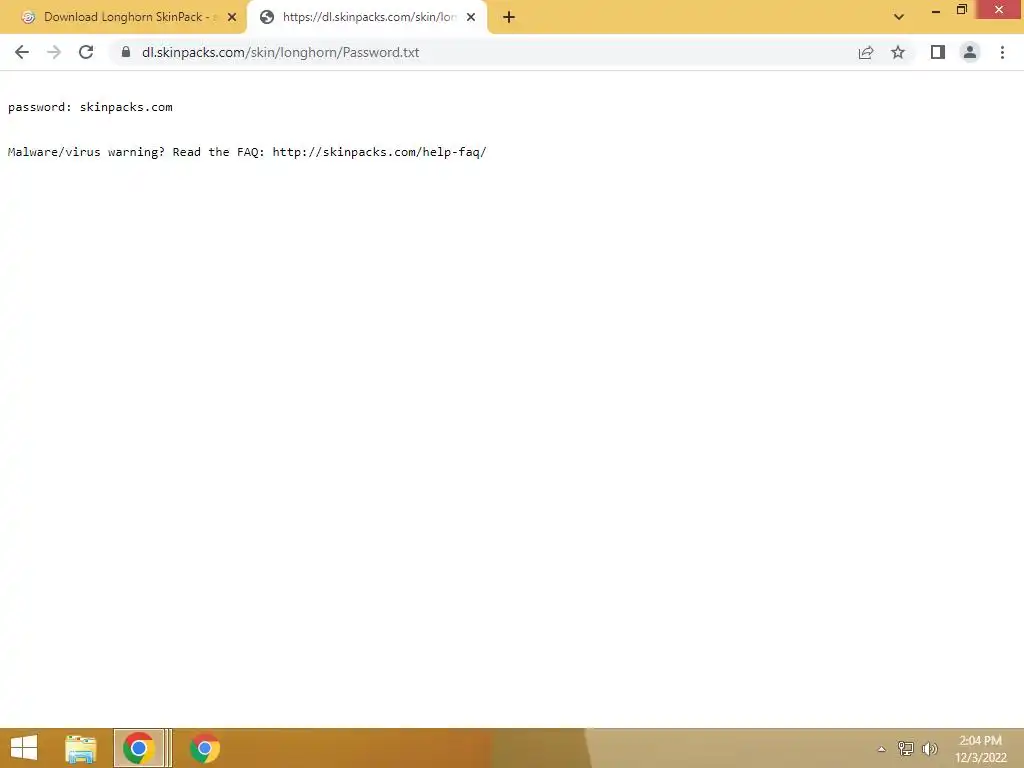This screenshot has width=1024, height=768.
Task: Open the Windows Start menu
Action: pos(24,748)
